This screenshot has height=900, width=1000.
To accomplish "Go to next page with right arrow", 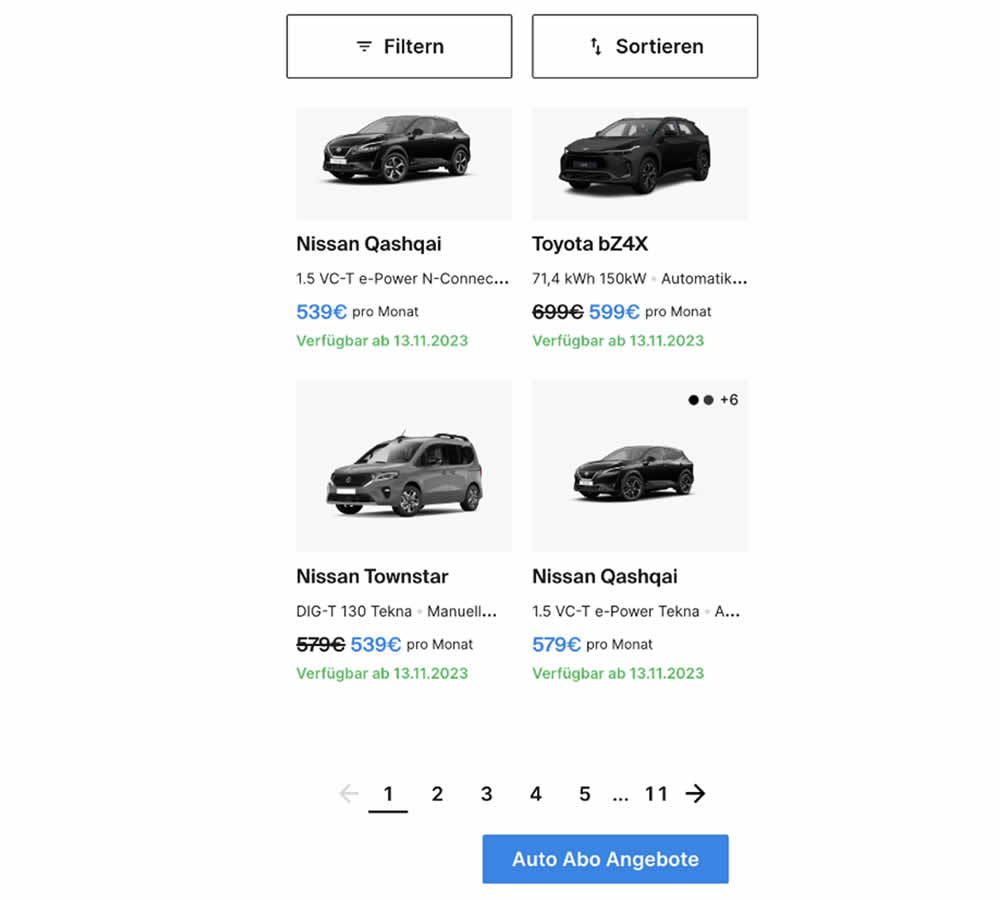I will (x=695, y=794).
